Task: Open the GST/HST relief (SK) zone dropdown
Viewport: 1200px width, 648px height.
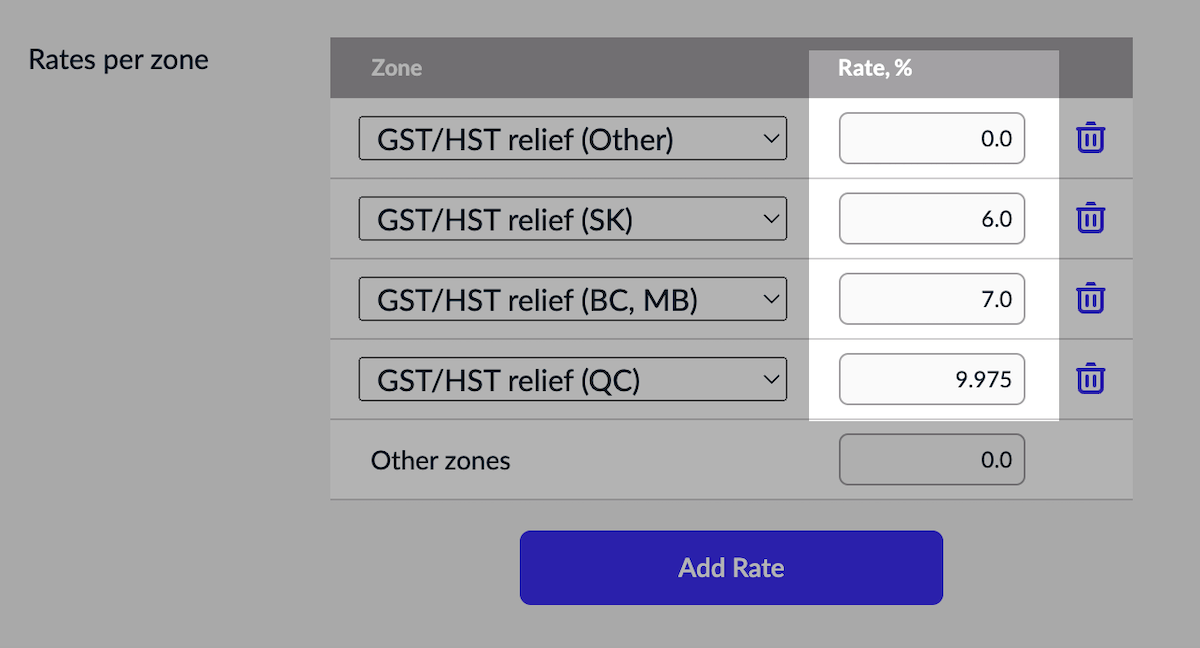Action: [x=572, y=219]
